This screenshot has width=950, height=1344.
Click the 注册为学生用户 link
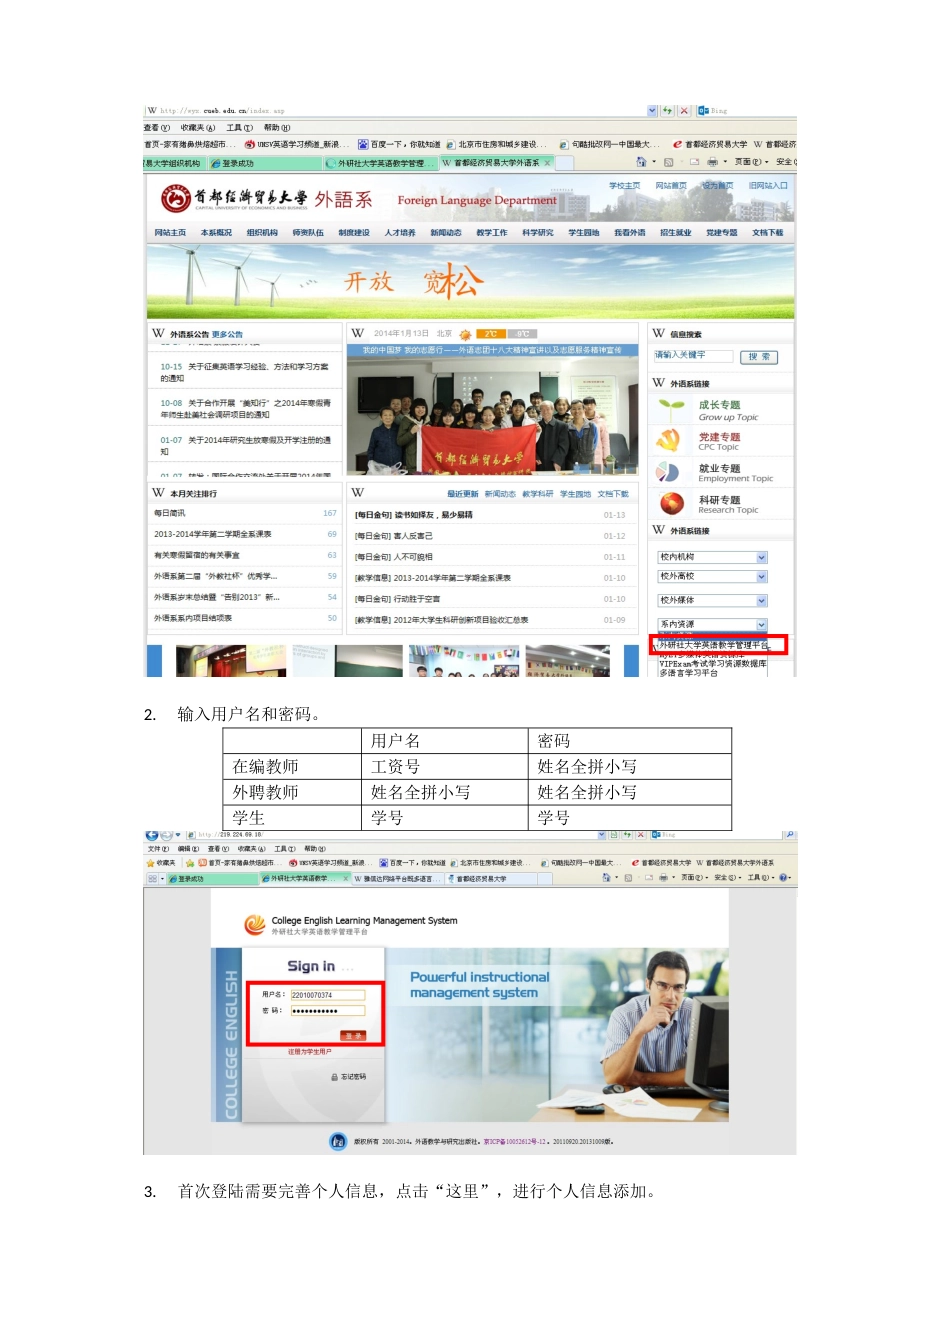(x=310, y=1052)
